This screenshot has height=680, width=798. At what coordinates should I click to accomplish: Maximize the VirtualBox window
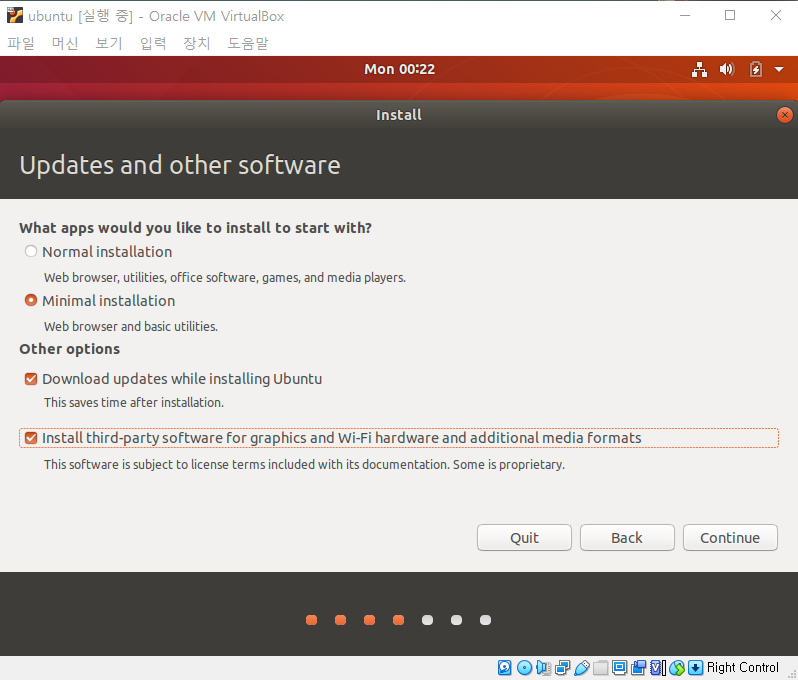[730, 15]
